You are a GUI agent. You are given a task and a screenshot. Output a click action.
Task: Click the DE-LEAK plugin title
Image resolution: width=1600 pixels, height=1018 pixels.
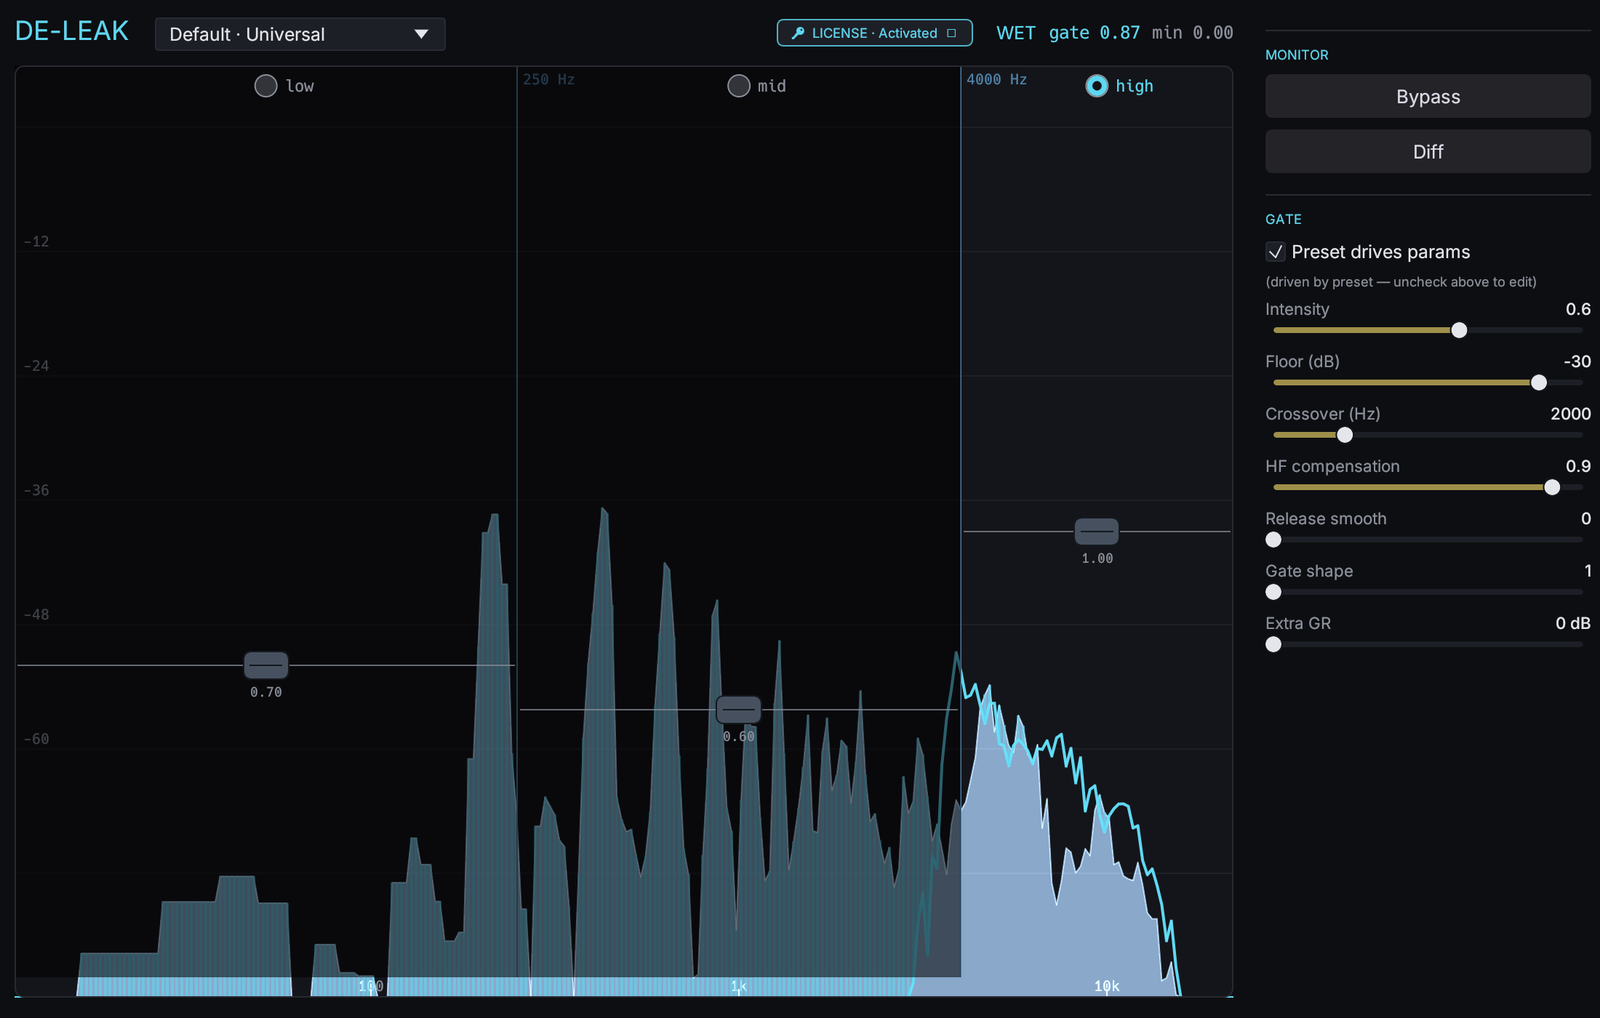coord(72,31)
